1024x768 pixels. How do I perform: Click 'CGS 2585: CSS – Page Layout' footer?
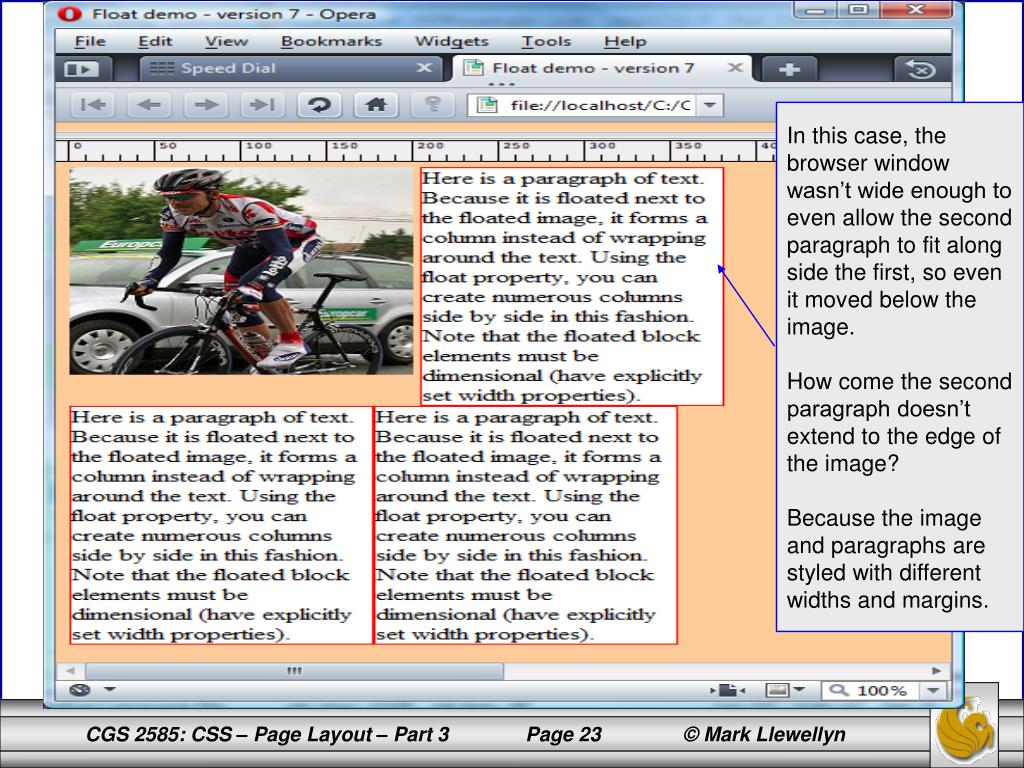[268, 735]
